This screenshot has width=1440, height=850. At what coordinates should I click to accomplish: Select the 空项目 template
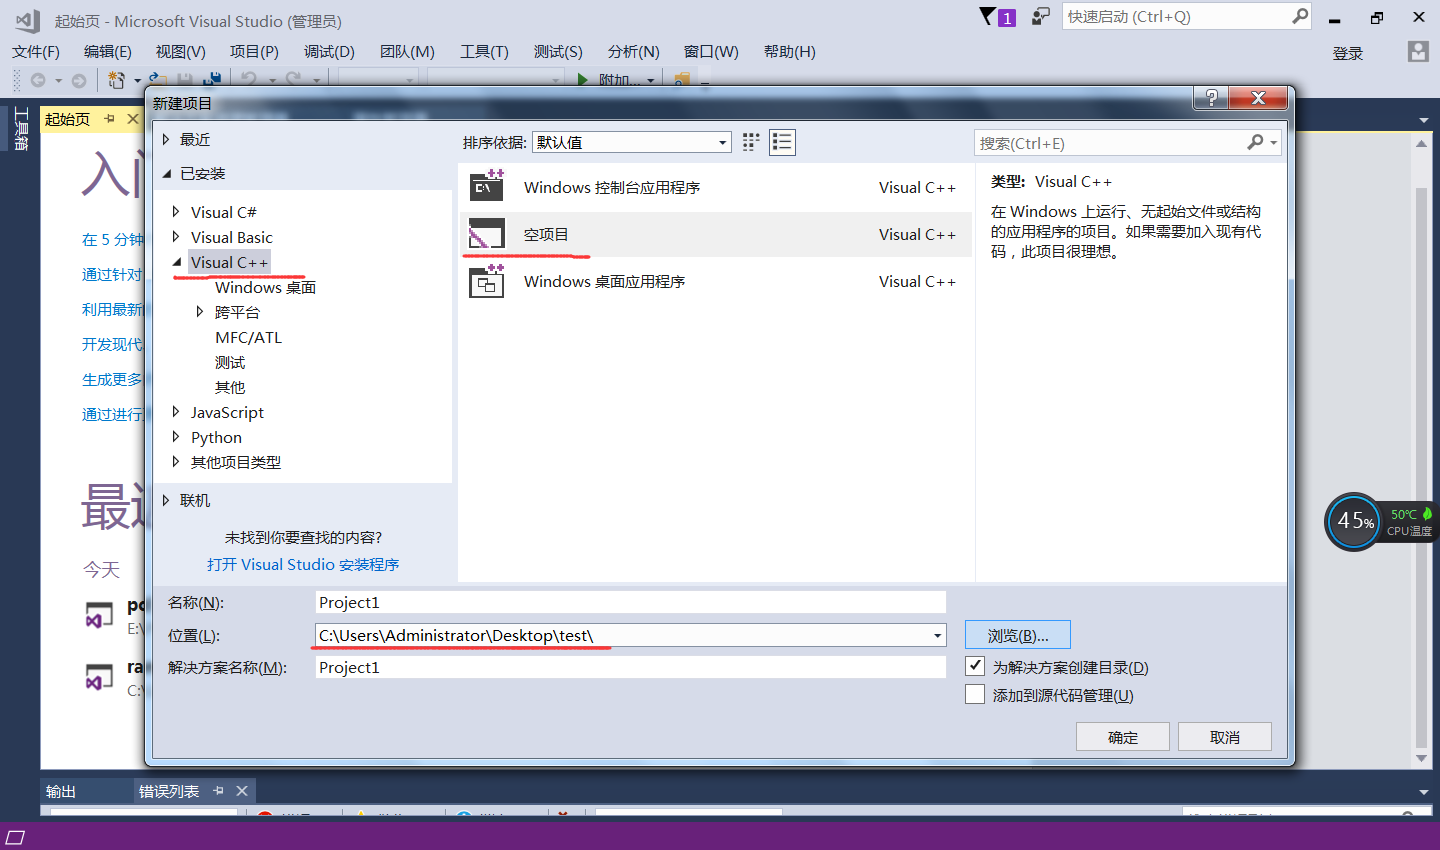click(x=716, y=234)
